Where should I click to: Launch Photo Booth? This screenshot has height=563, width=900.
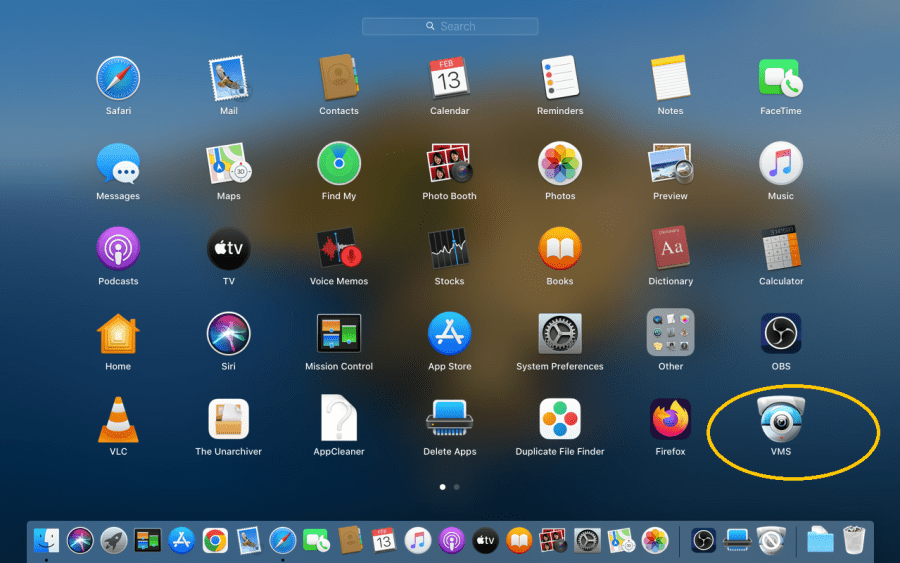pyautogui.click(x=449, y=164)
